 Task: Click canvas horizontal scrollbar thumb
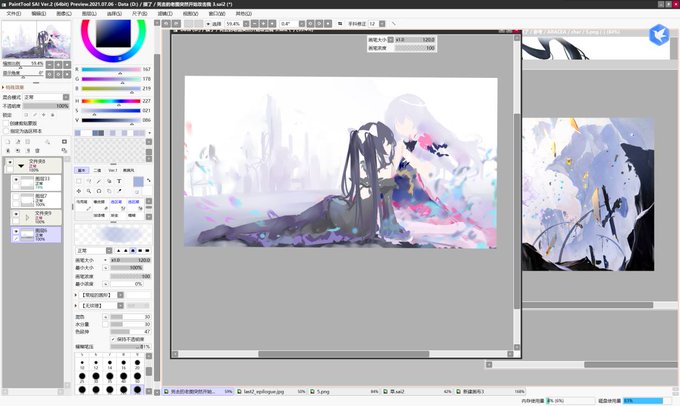coord(343,354)
